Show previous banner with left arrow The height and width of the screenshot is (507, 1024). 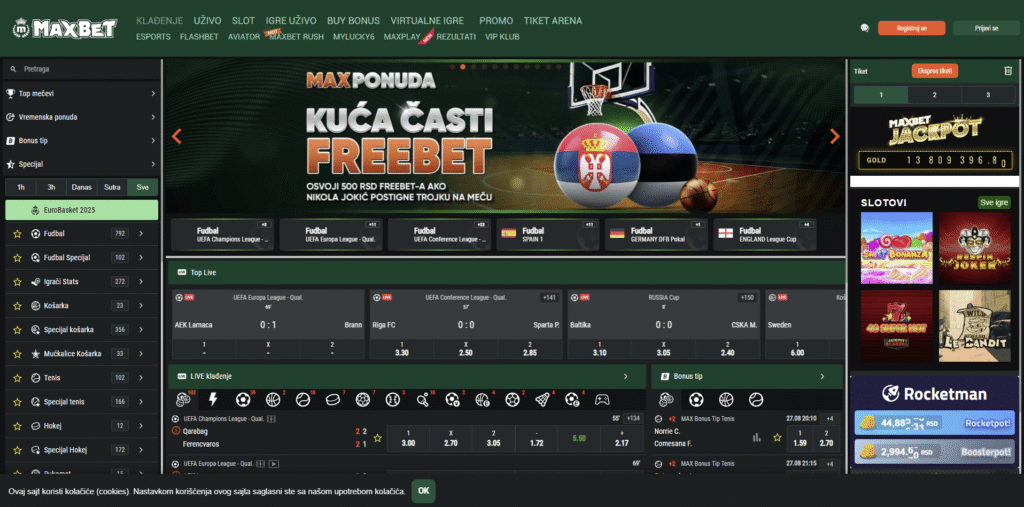click(176, 137)
